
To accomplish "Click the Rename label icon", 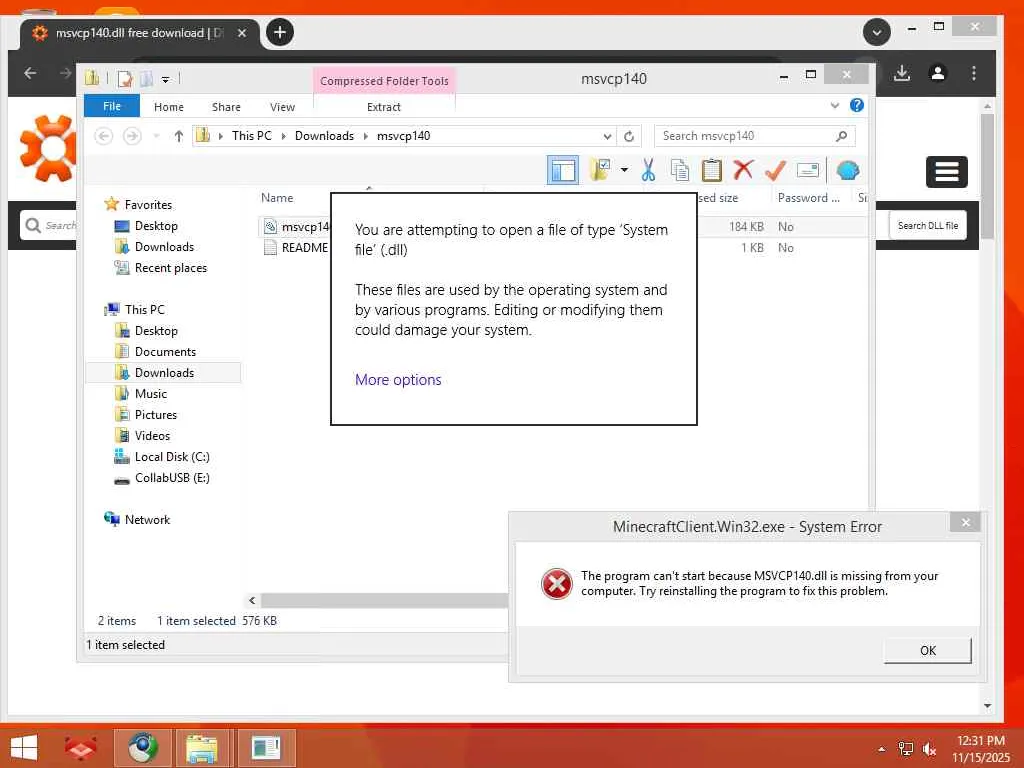I will [808, 170].
